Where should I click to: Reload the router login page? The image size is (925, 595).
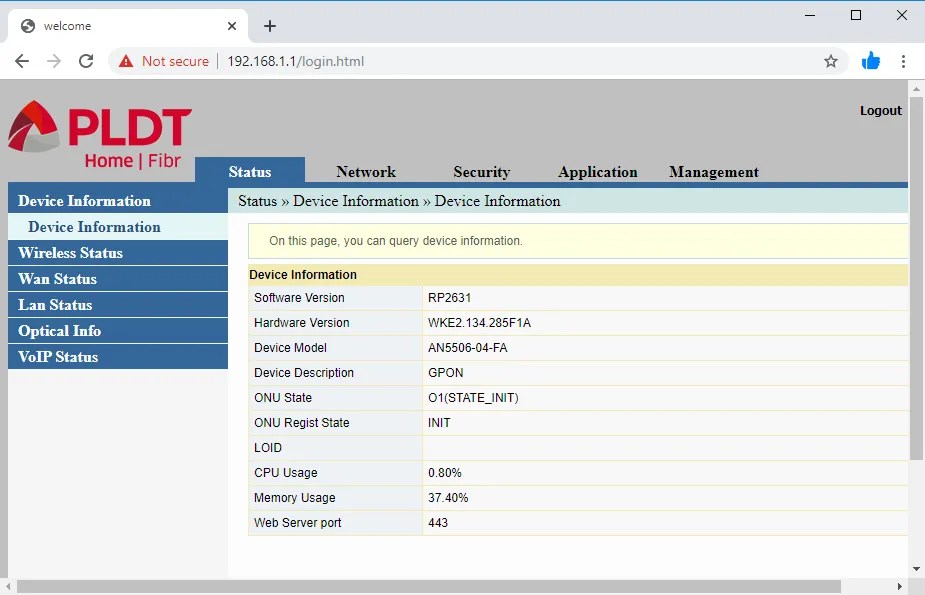(x=86, y=61)
